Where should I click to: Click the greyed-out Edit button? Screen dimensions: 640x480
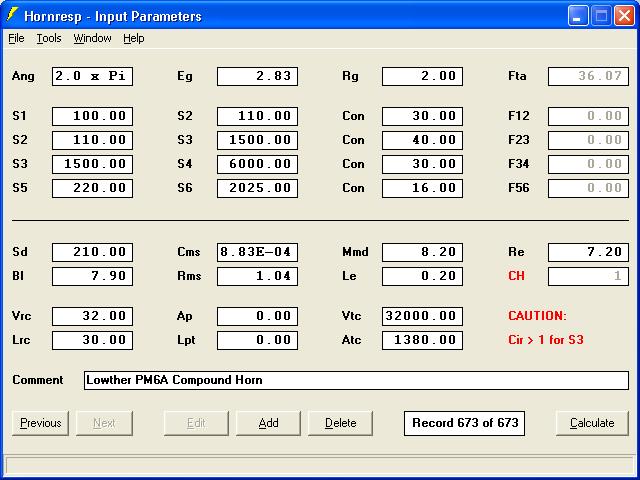pyautogui.click(x=196, y=423)
